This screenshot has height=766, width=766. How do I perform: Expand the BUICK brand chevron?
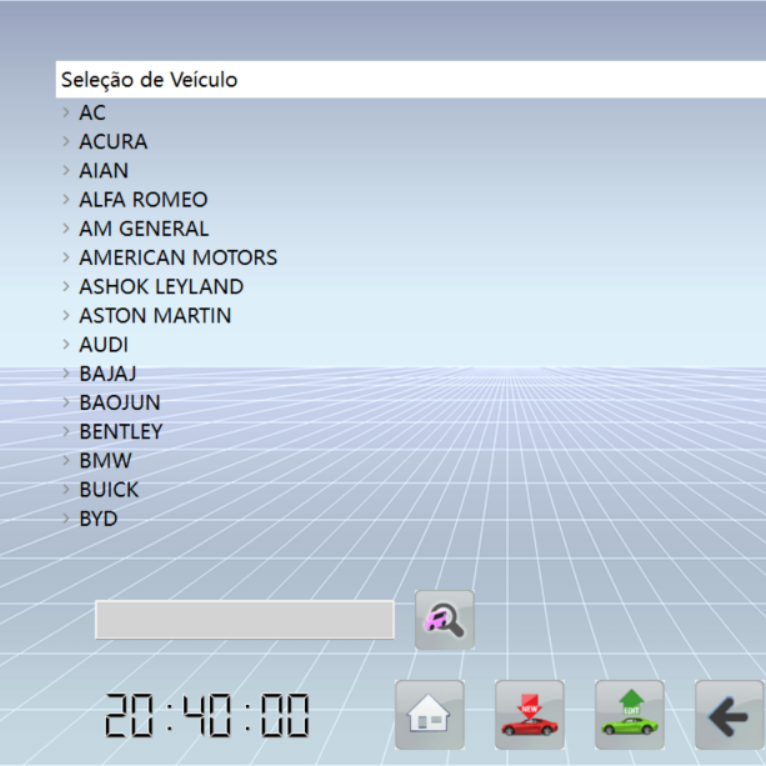click(66, 489)
